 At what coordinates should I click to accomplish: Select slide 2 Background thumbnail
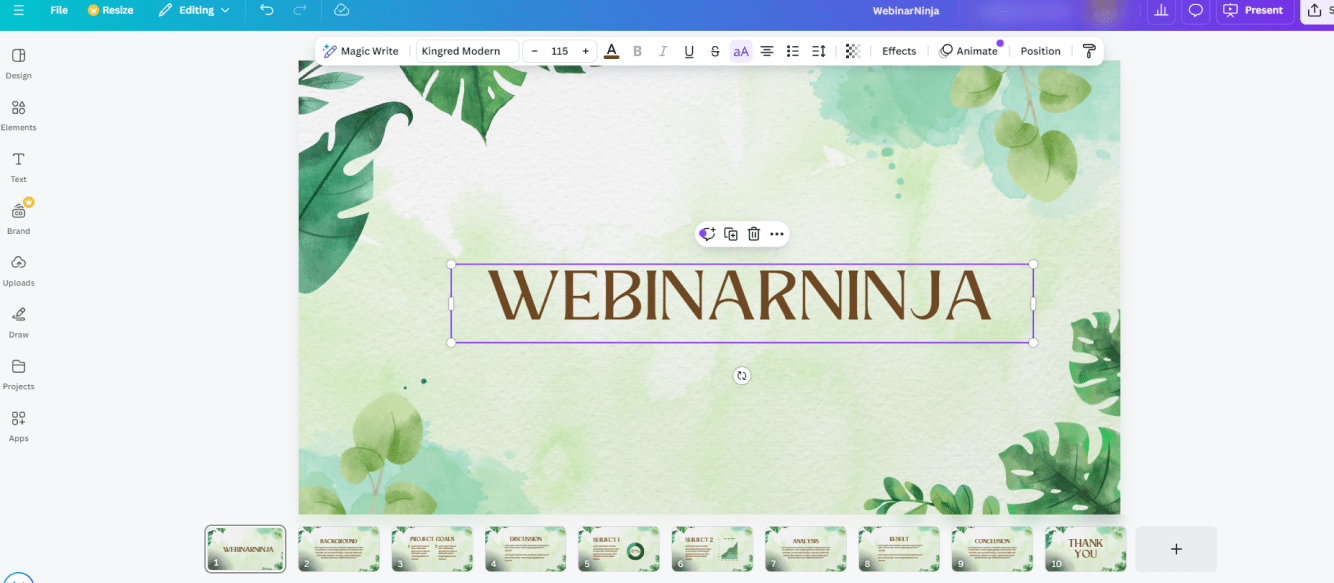[x=339, y=549]
